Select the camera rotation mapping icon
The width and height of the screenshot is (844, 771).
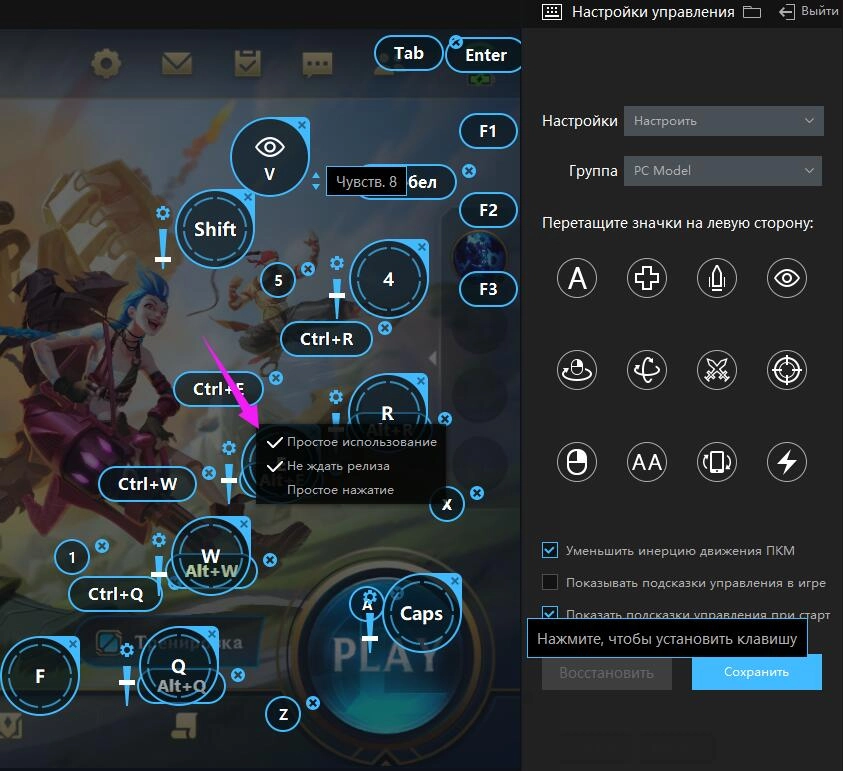coord(647,370)
